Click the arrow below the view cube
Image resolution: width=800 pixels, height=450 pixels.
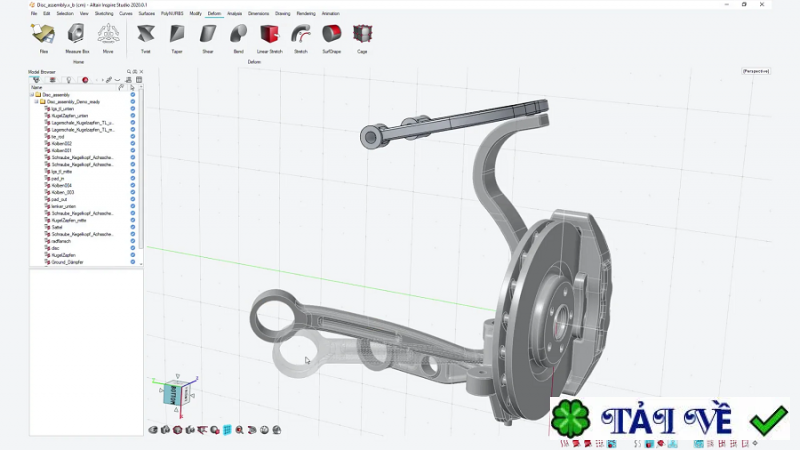click(176, 410)
